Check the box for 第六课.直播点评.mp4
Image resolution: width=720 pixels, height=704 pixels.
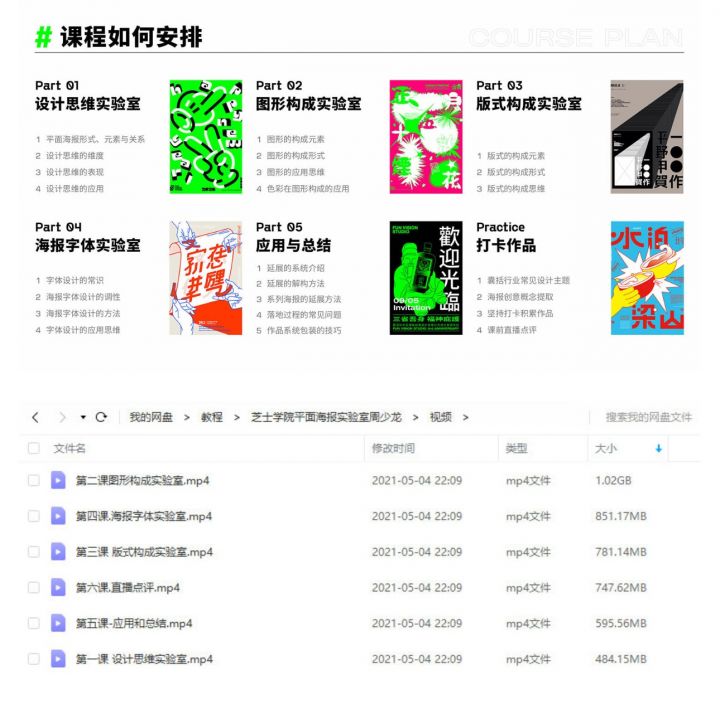tap(34, 587)
